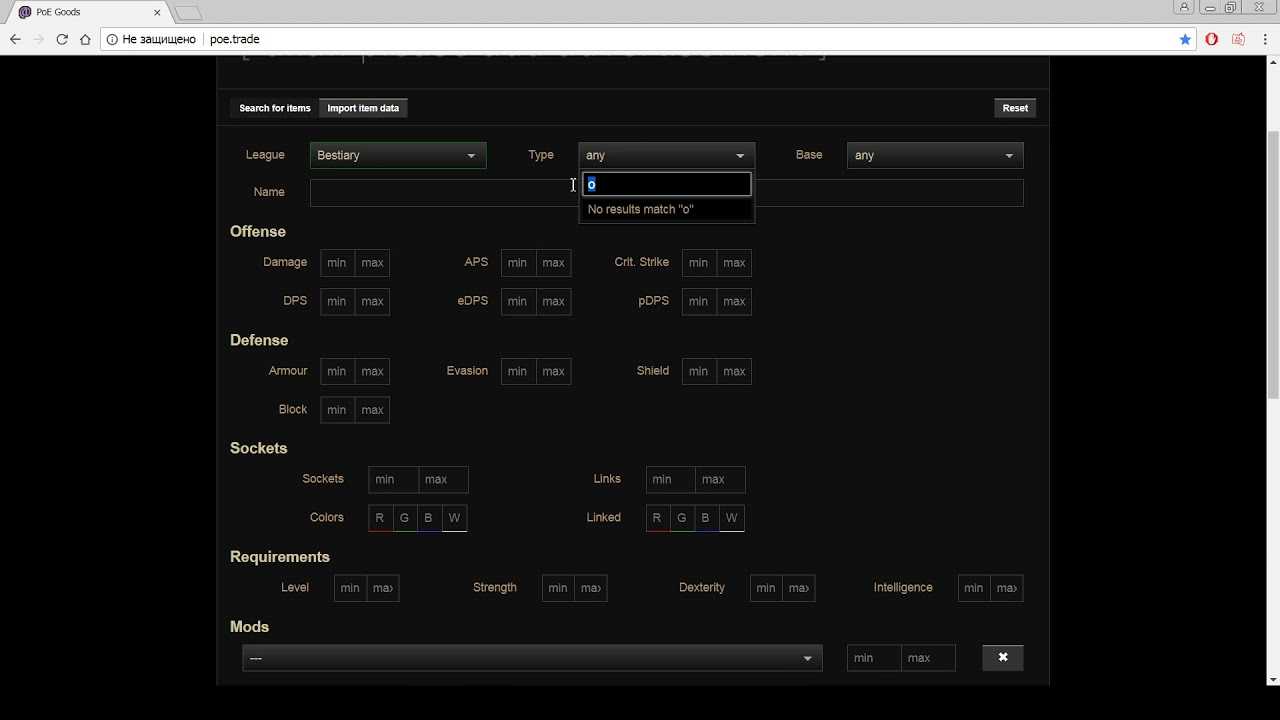Screen dimensions: 1280x720
Task: Toggle the blue B linked color
Action: tap(705, 518)
